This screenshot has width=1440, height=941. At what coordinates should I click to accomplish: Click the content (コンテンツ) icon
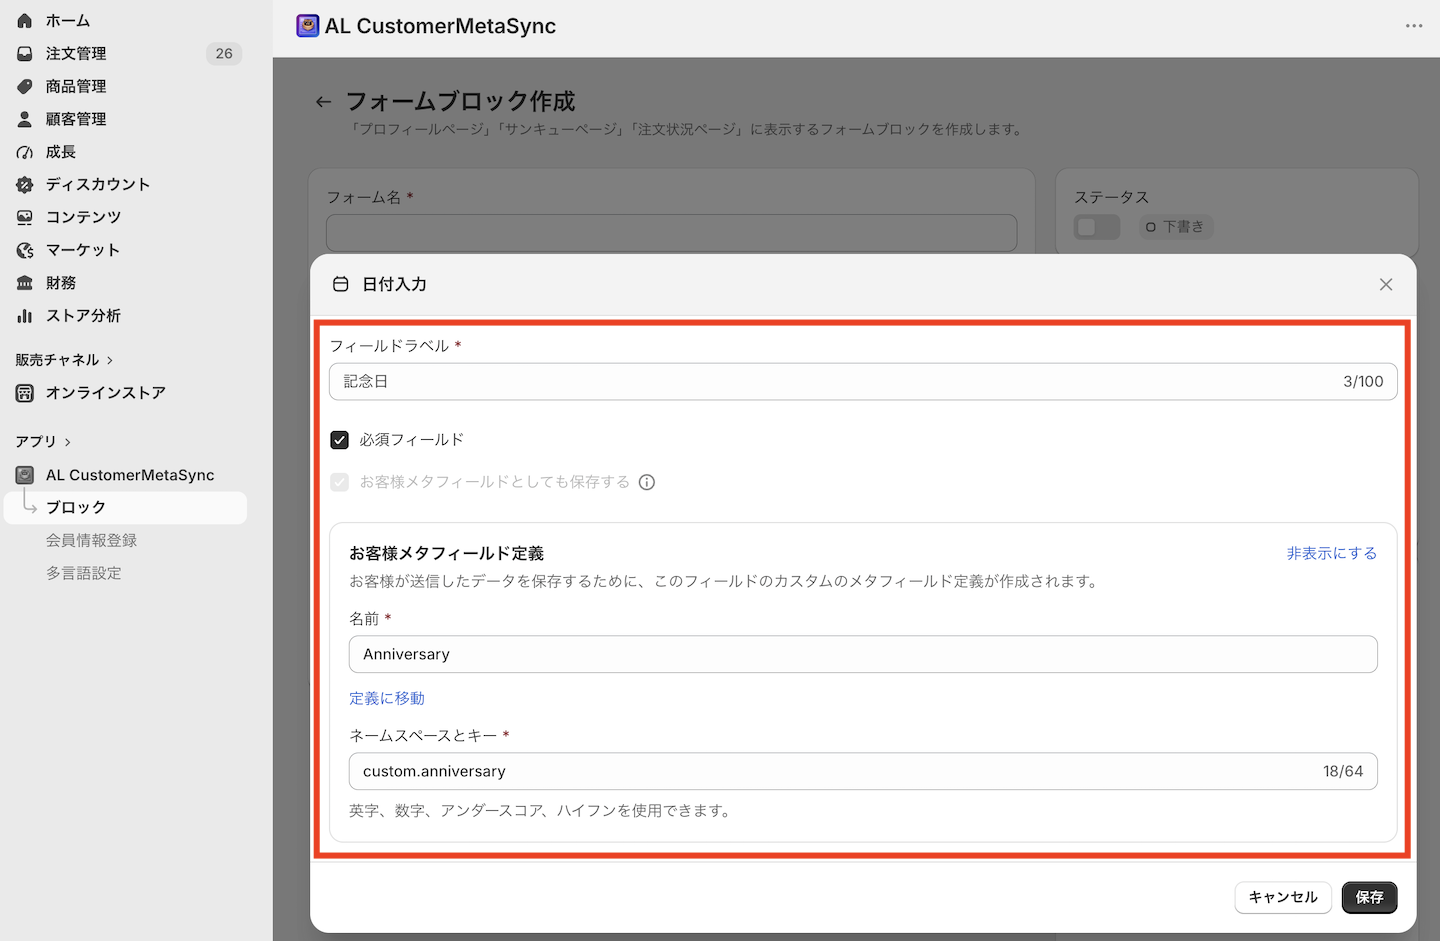(x=25, y=217)
